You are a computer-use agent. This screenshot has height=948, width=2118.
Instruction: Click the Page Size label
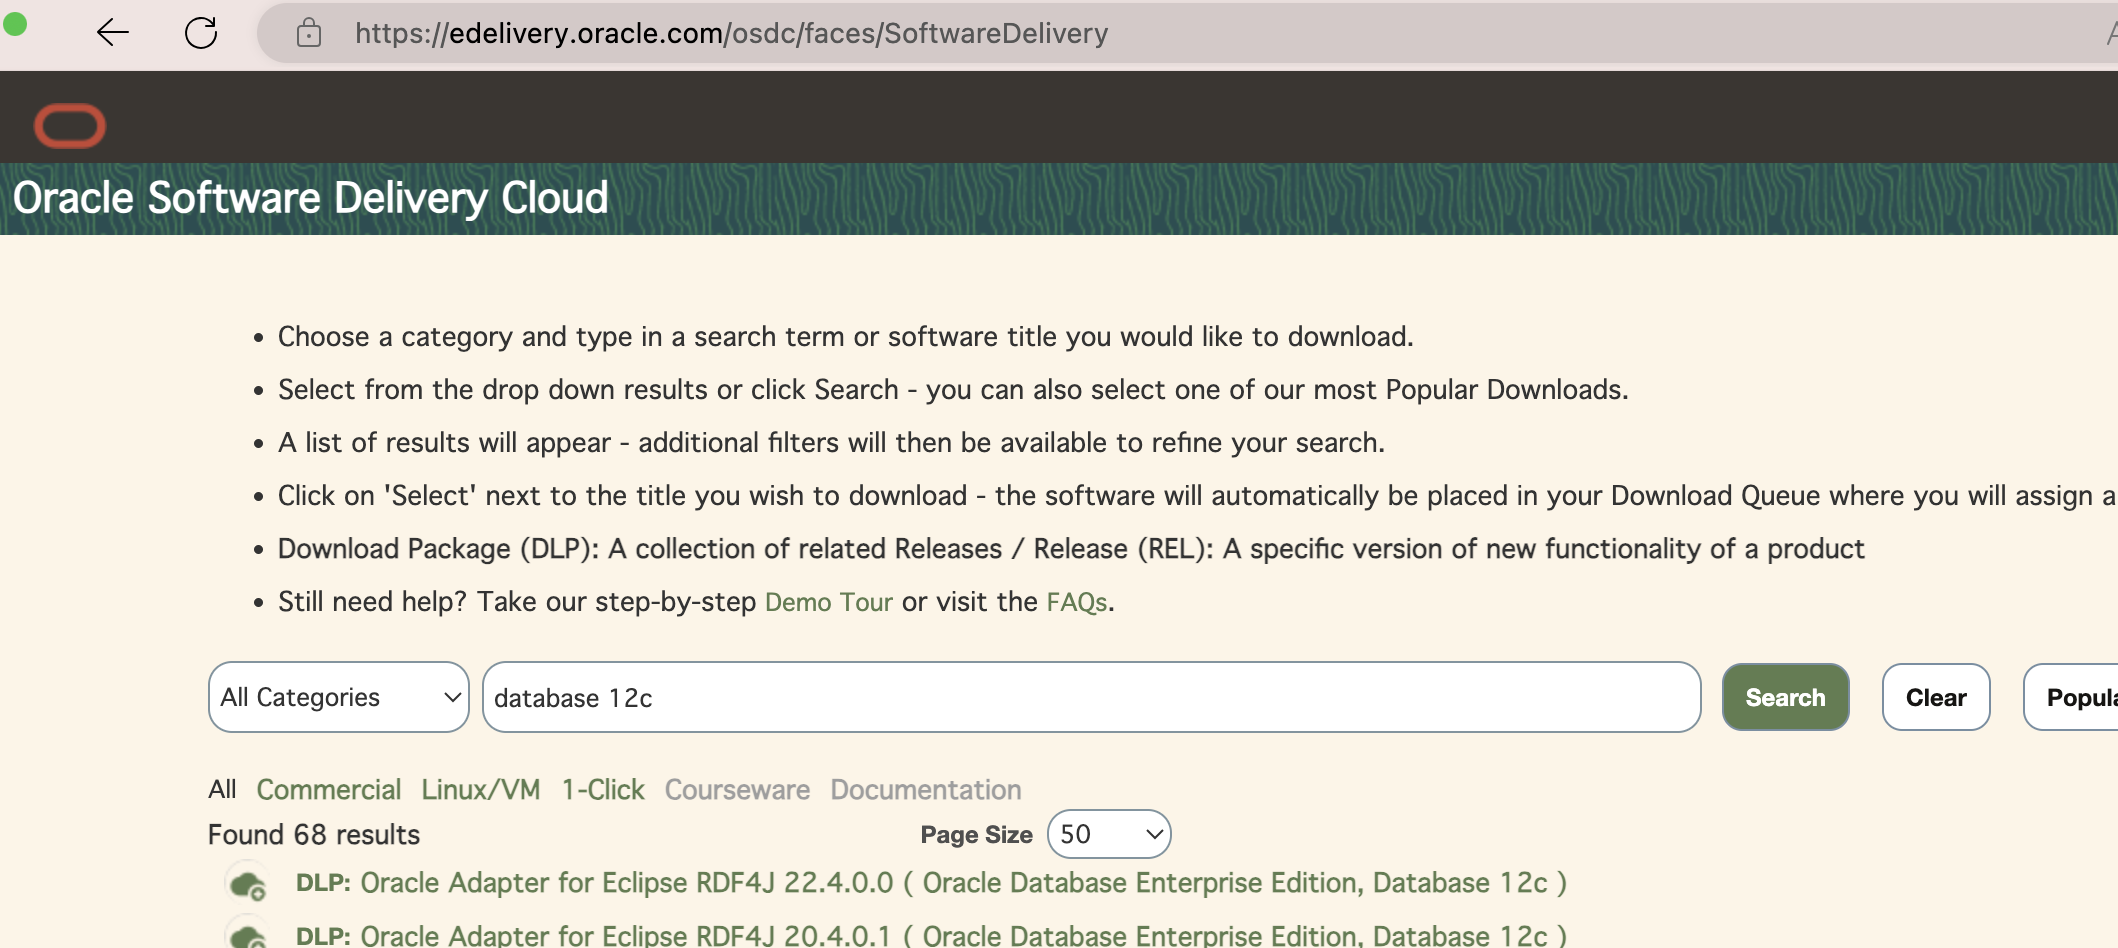pos(976,835)
